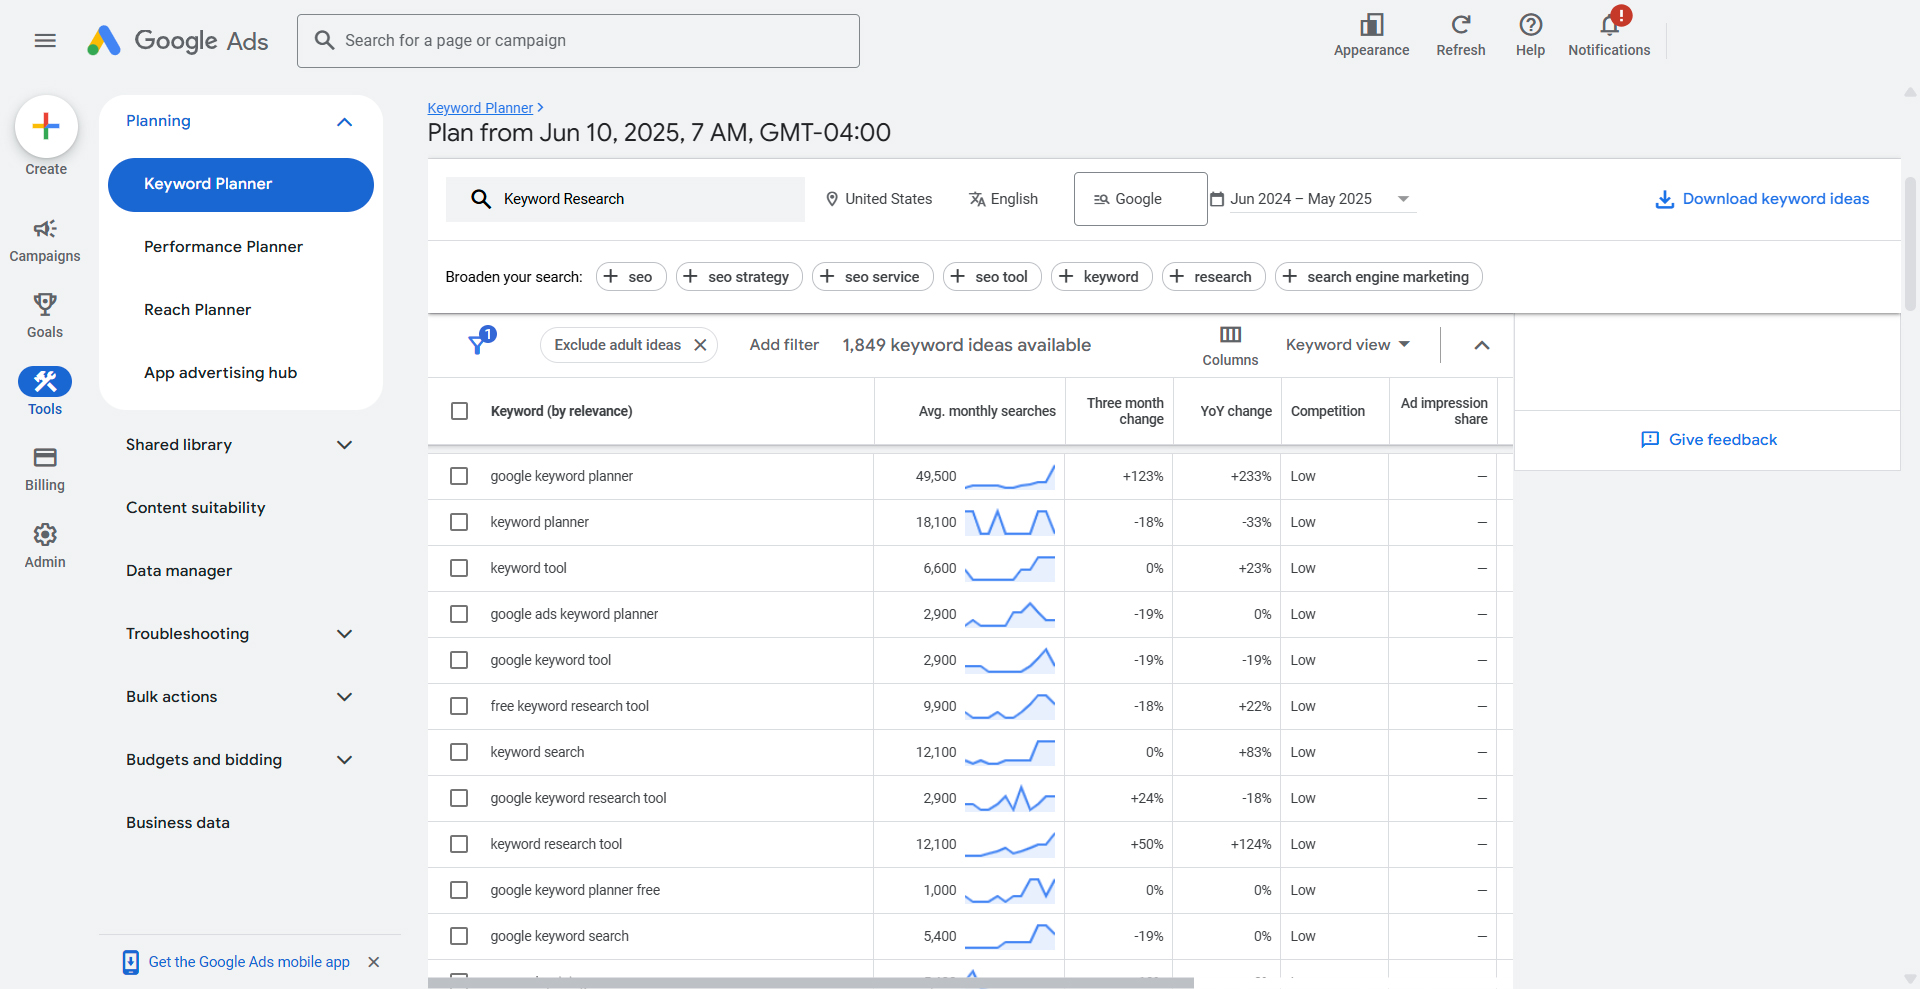Image resolution: width=1920 pixels, height=989 pixels.
Task: Open Data manager
Action: click(179, 571)
